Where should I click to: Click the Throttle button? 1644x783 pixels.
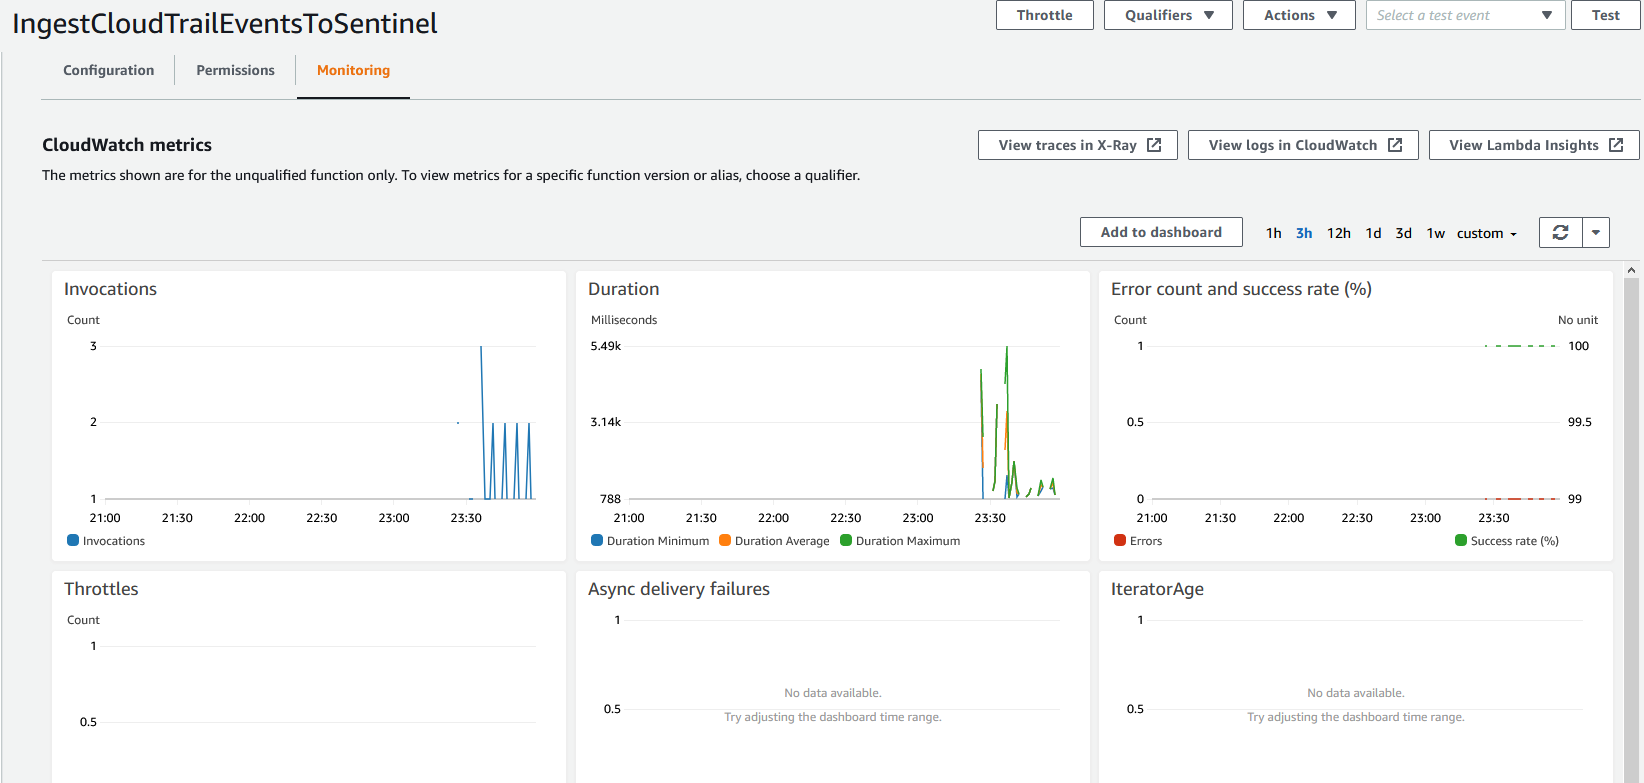(1044, 15)
